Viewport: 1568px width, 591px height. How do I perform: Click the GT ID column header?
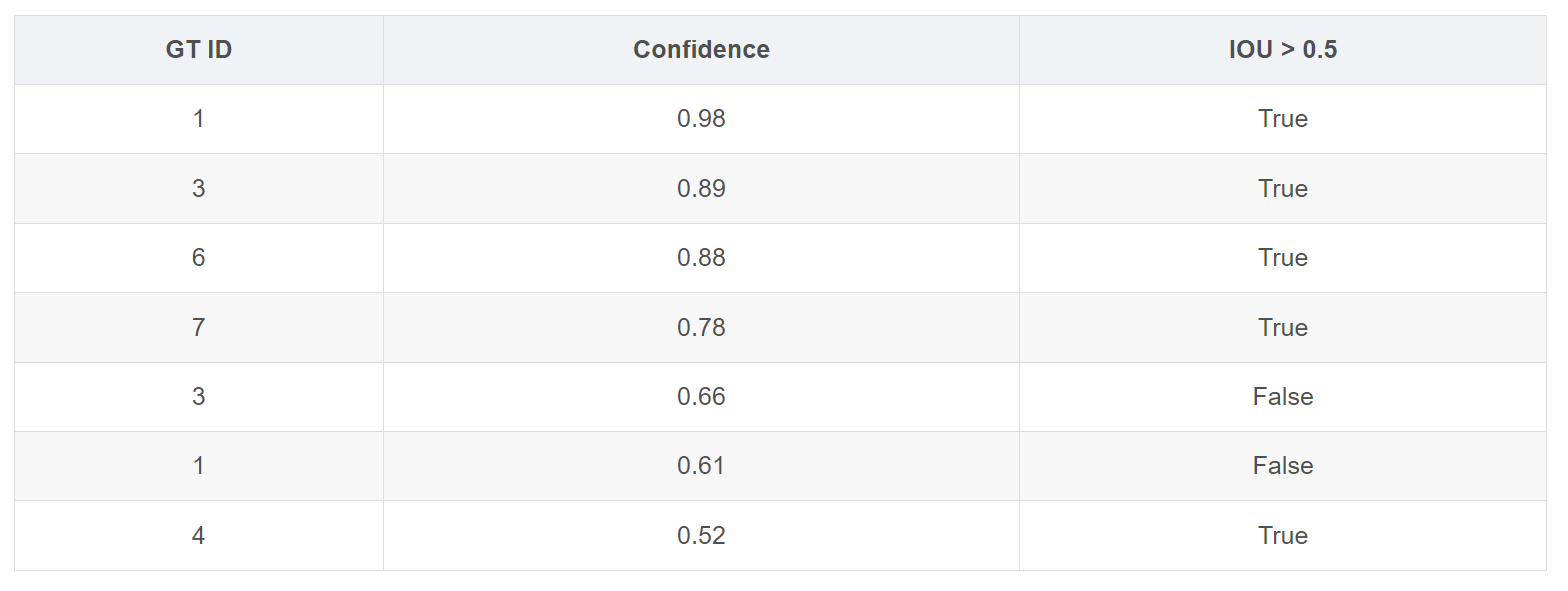pos(199,50)
